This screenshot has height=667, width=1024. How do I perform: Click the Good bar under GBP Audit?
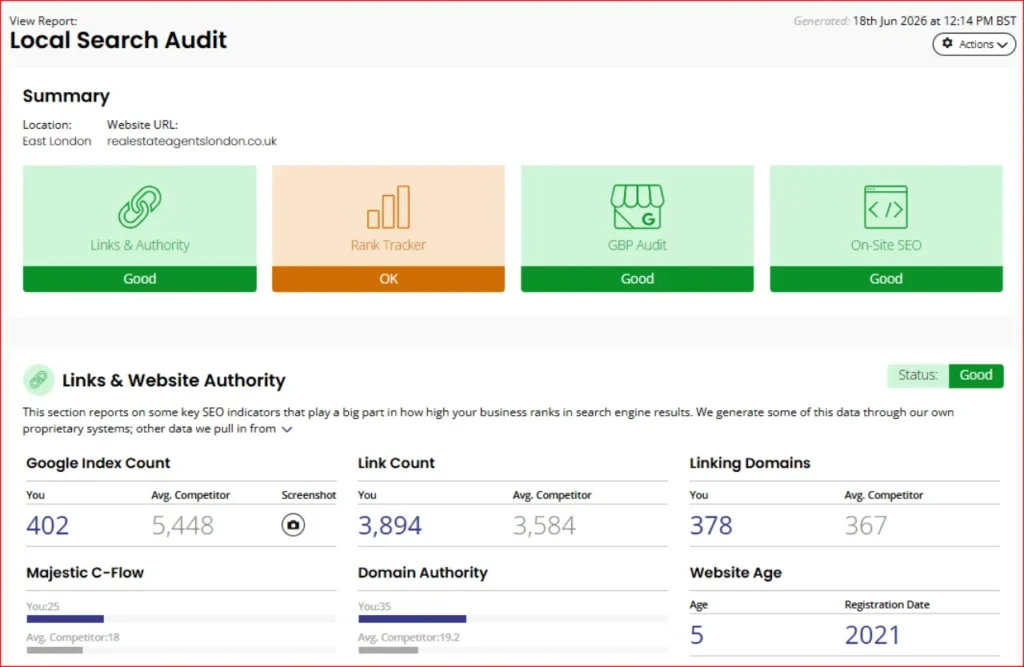click(x=637, y=279)
